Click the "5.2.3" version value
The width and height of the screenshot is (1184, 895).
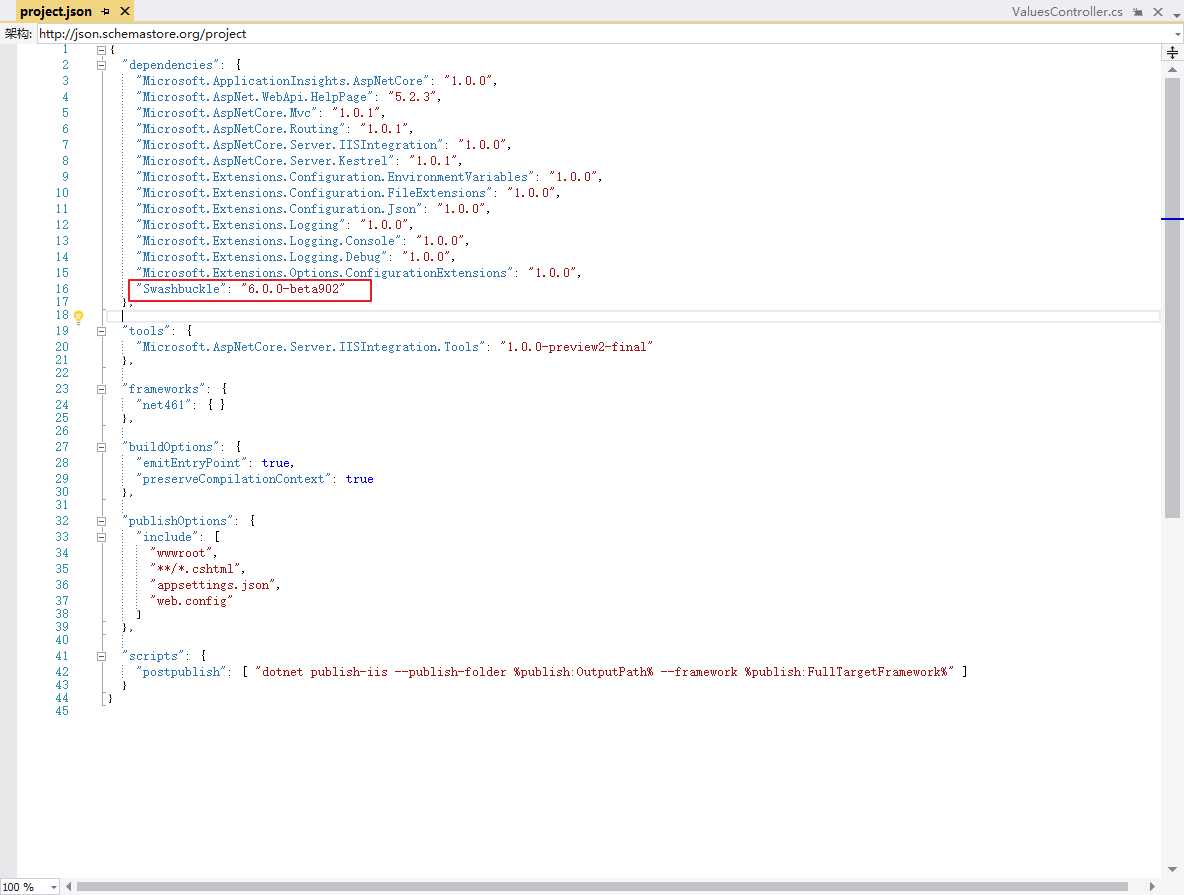point(412,97)
